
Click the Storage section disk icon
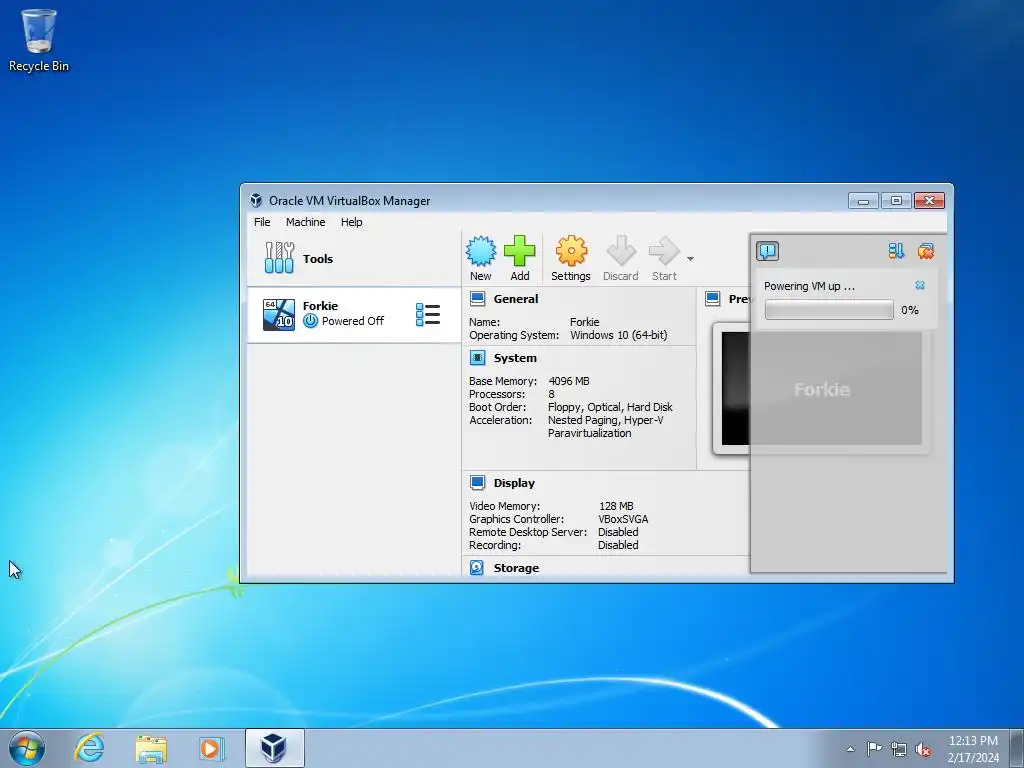[x=477, y=568]
